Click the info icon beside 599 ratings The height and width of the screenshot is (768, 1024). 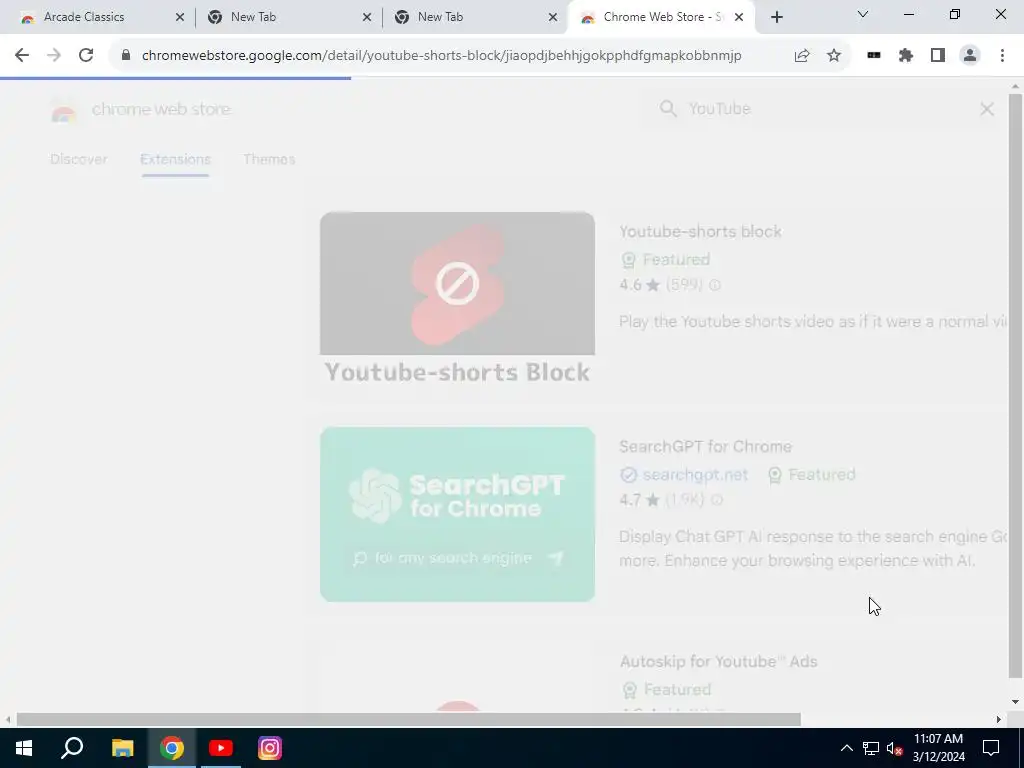(x=715, y=285)
